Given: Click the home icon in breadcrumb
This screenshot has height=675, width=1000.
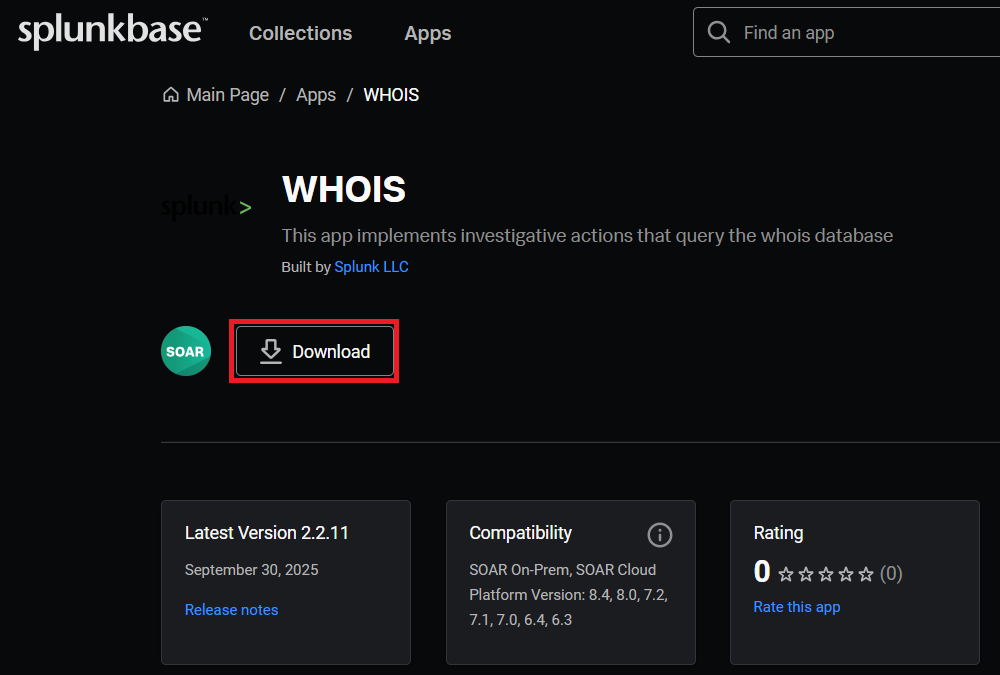Looking at the screenshot, I should (x=171, y=95).
